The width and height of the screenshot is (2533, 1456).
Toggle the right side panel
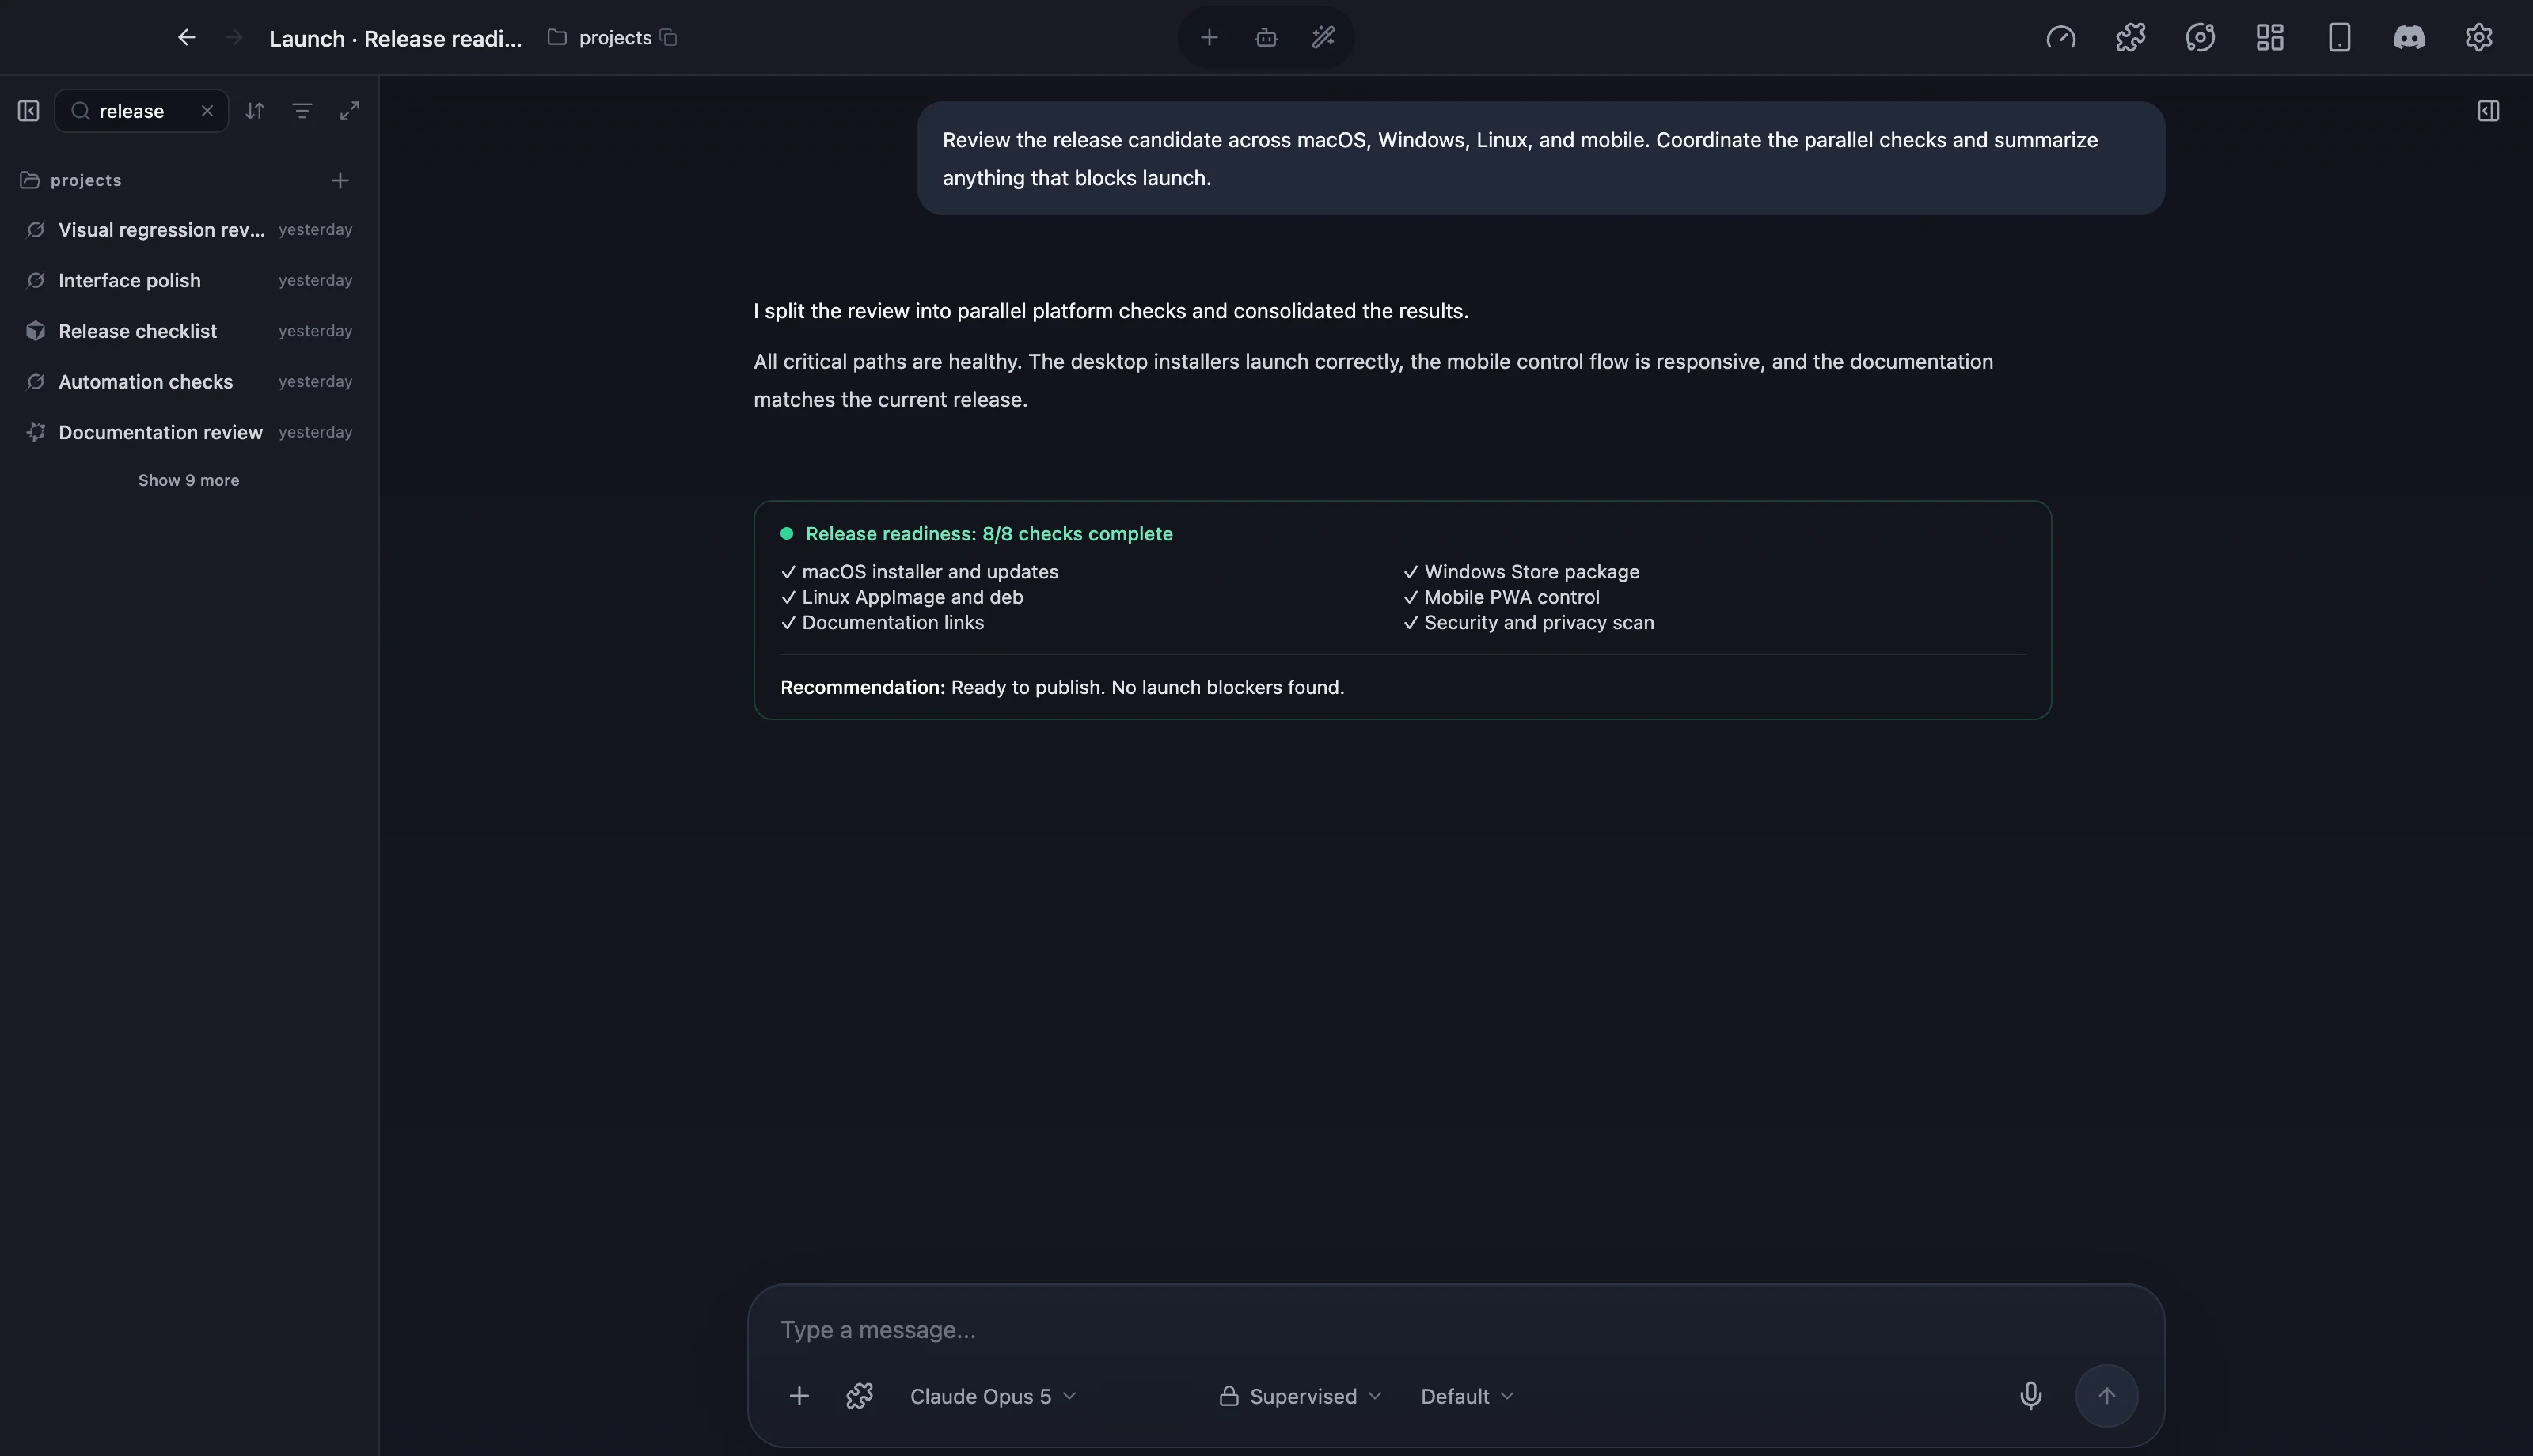click(x=2488, y=111)
